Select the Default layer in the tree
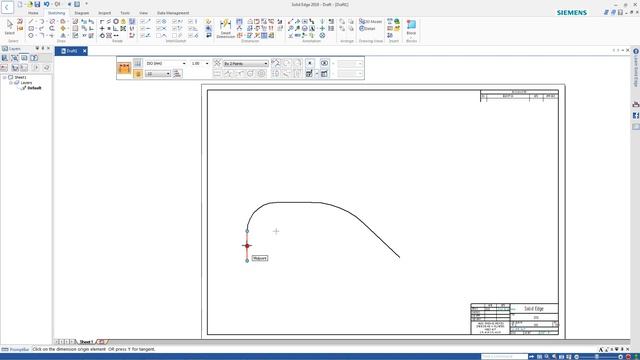This screenshot has height=360, width=640. 34,88
